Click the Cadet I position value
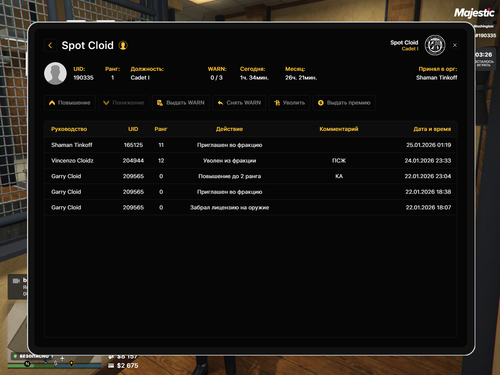 tap(140, 78)
